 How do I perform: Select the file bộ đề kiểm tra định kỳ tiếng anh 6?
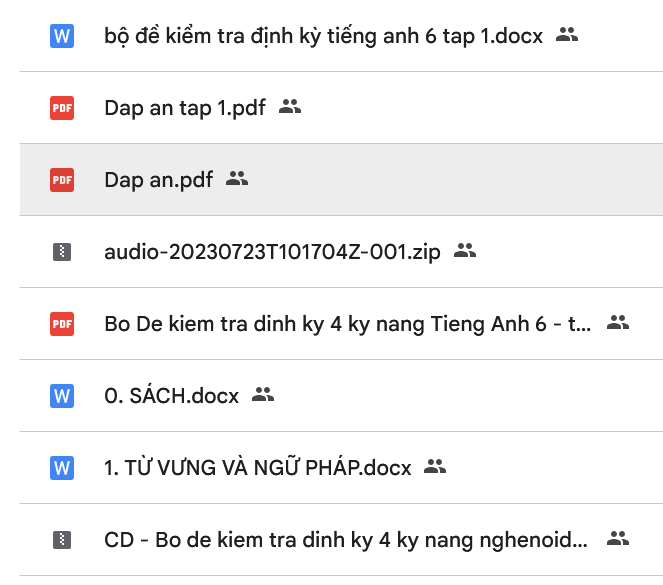coord(323,36)
